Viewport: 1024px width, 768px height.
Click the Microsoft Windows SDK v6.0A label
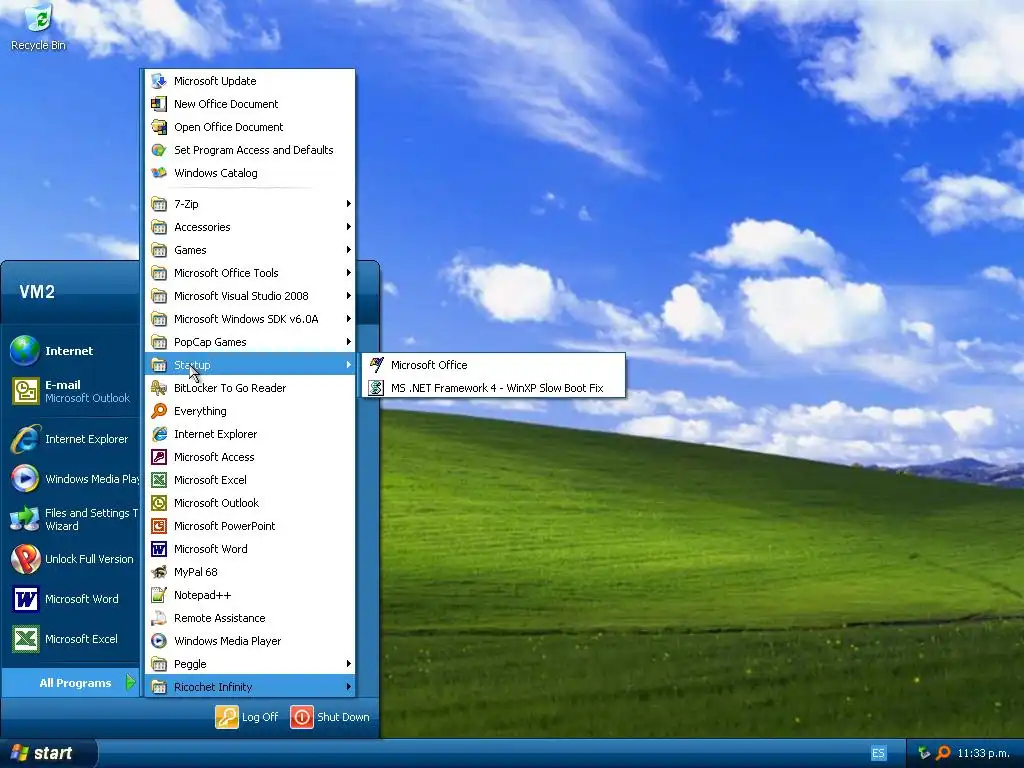pyautogui.click(x=246, y=319)
